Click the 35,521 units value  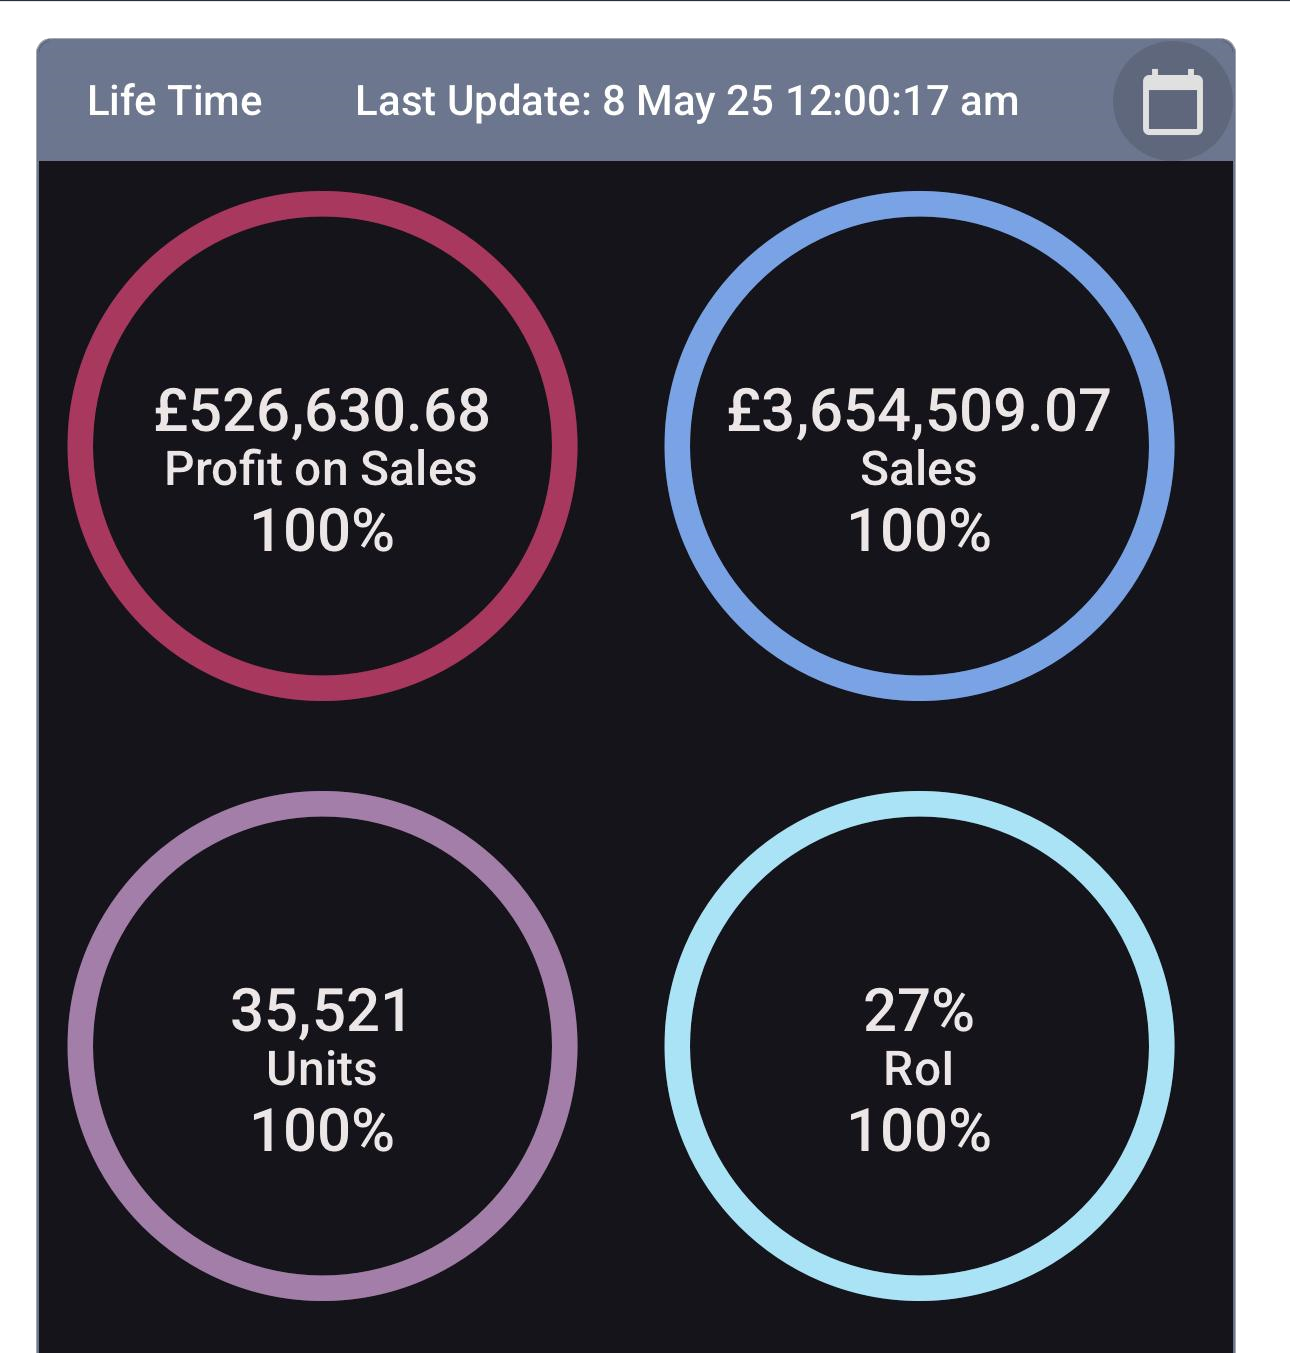(x=321, y=1010)
